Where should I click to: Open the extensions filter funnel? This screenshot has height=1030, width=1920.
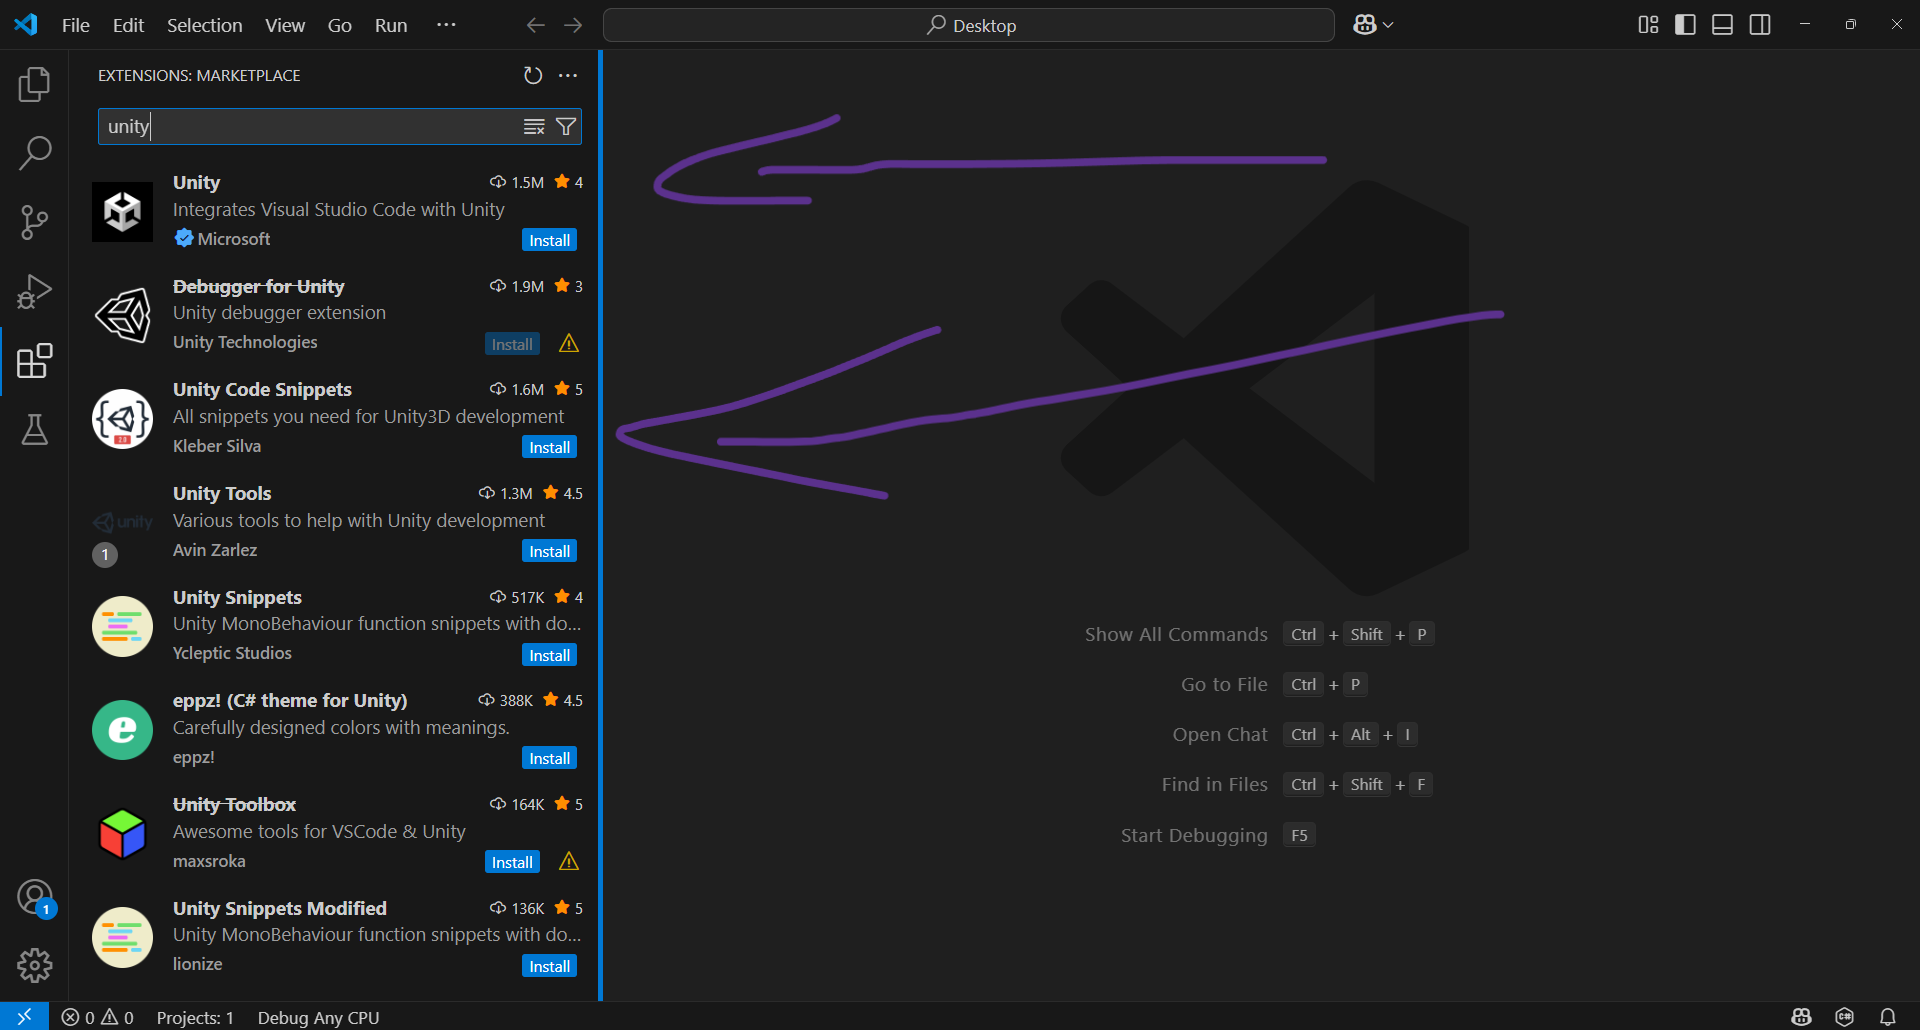(x=566, y=126)
